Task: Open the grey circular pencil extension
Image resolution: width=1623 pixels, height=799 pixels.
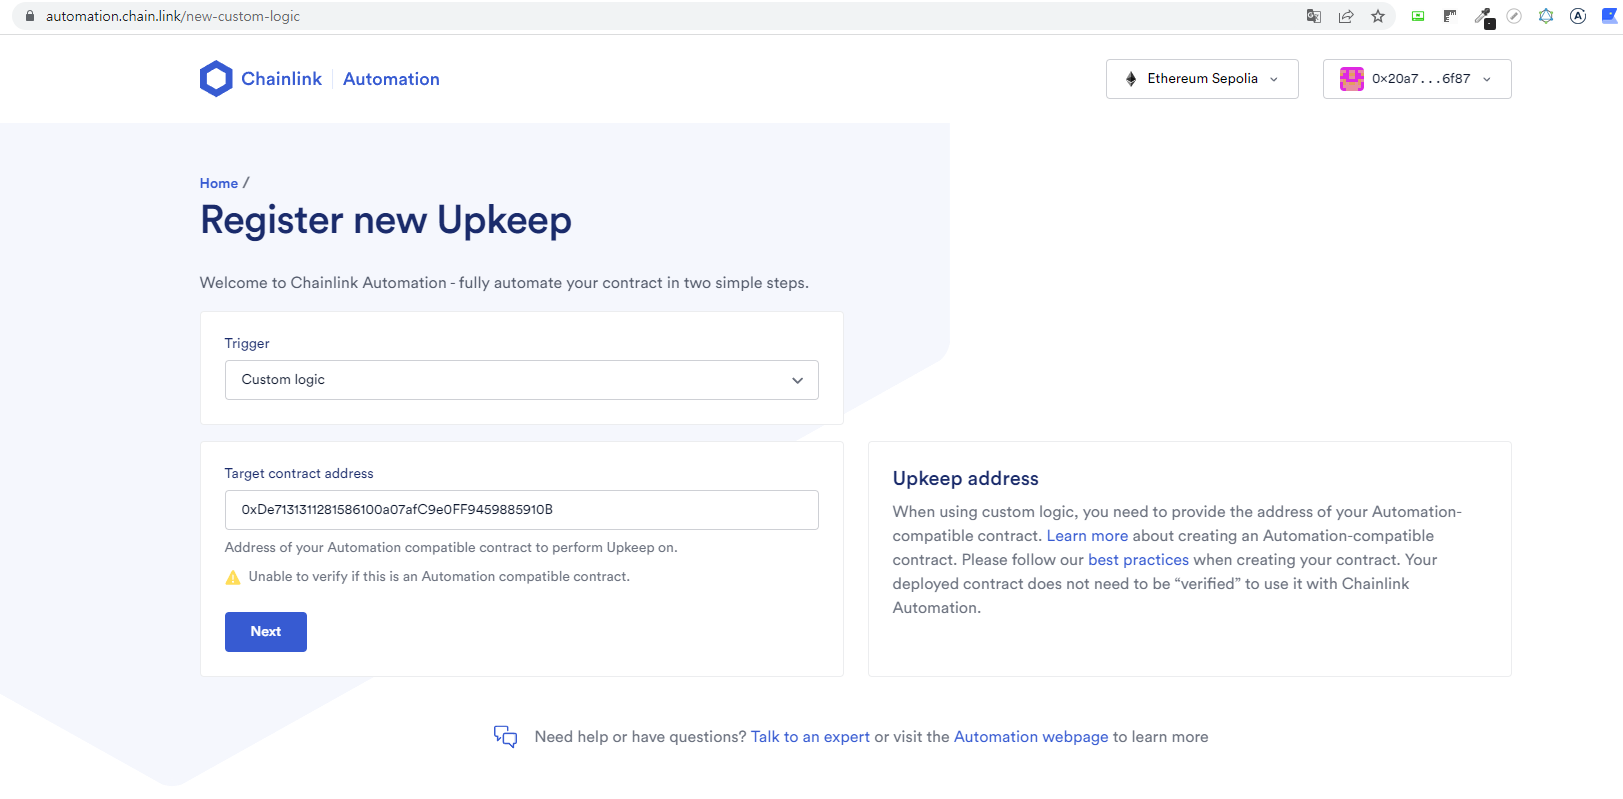Action: [1514, 16]
